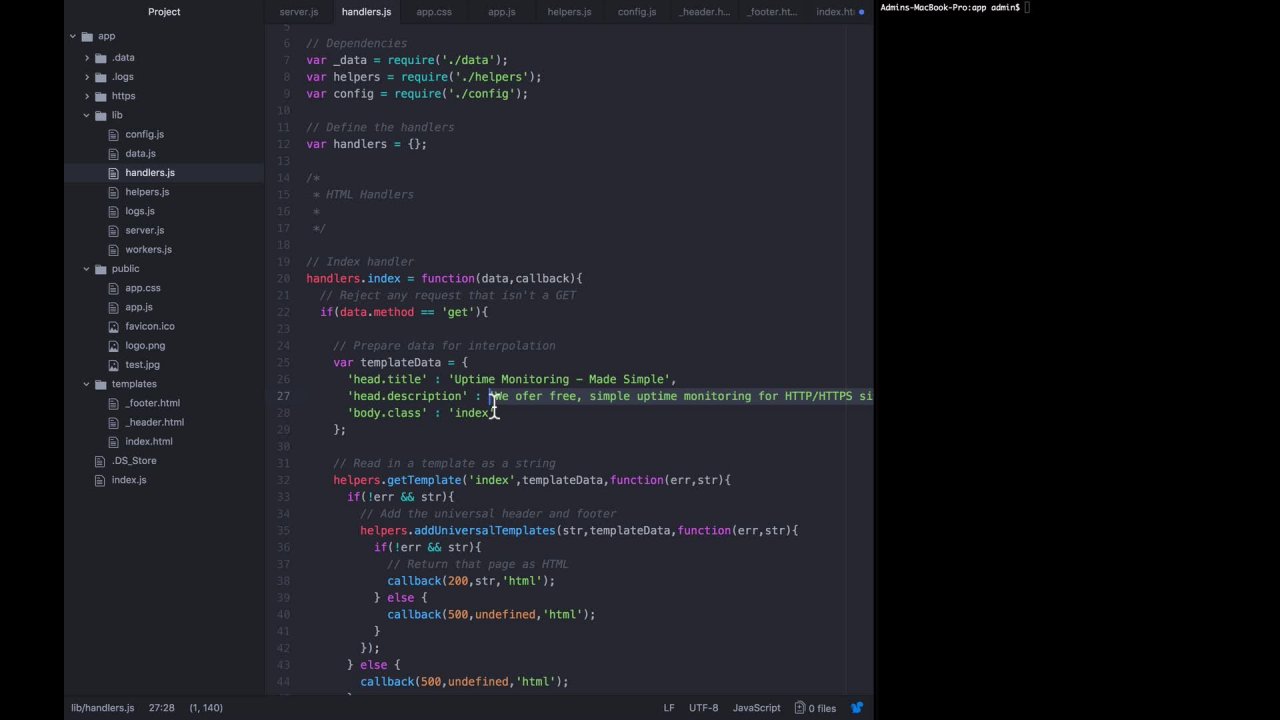Click the image icon beside favicon.ico
1280x720 pixels.
(x=113, y=326)
